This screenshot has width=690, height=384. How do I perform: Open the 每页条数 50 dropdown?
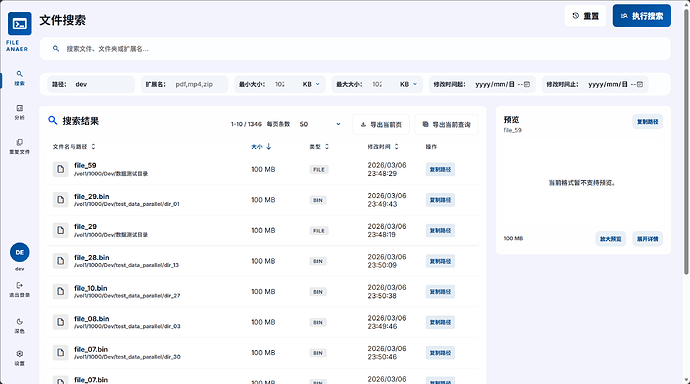pos(320,124)
